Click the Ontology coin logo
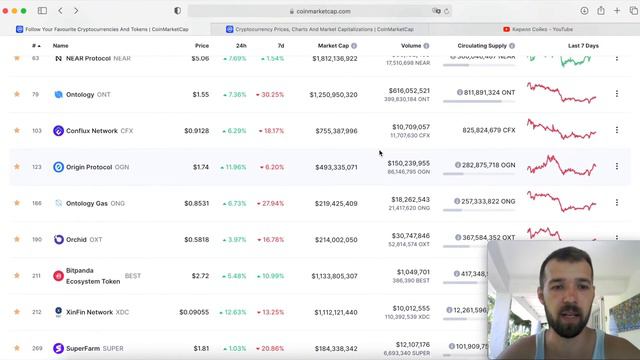The width and height of the screenshot is (640, 360). 58,94
